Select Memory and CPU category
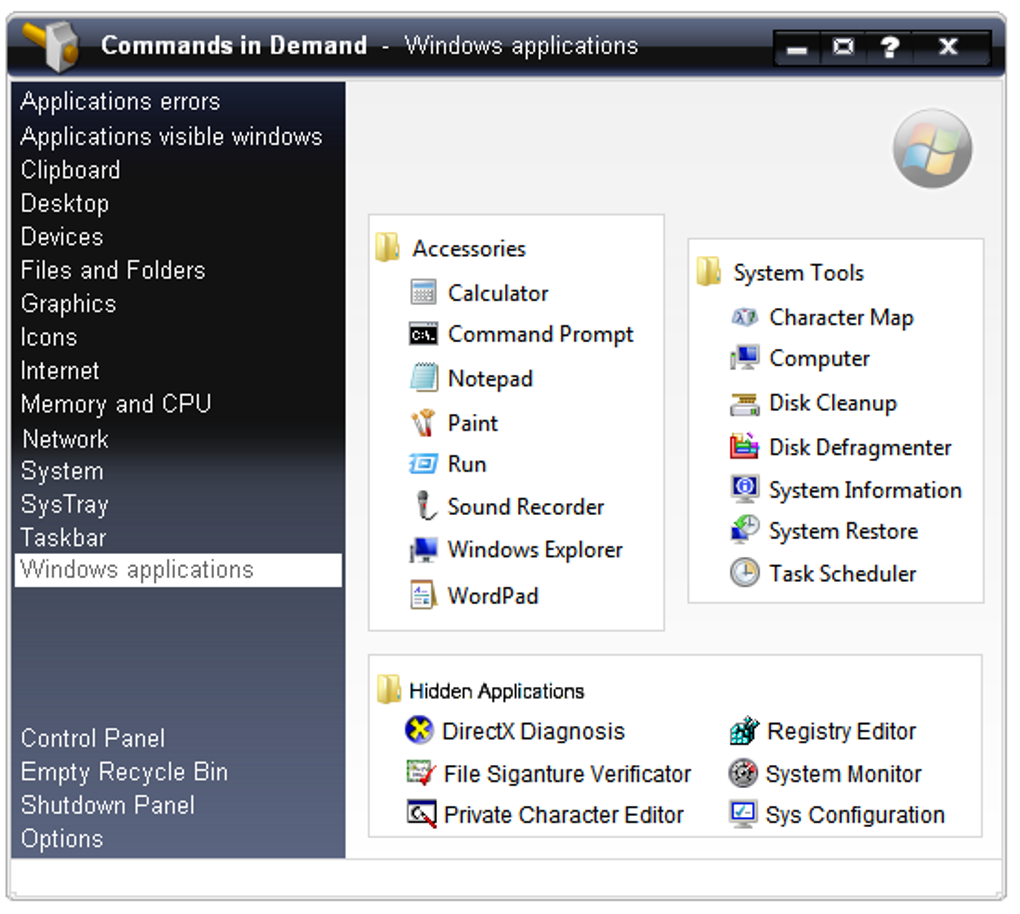The image size is (1020, 914). click(x=116, y=404)
